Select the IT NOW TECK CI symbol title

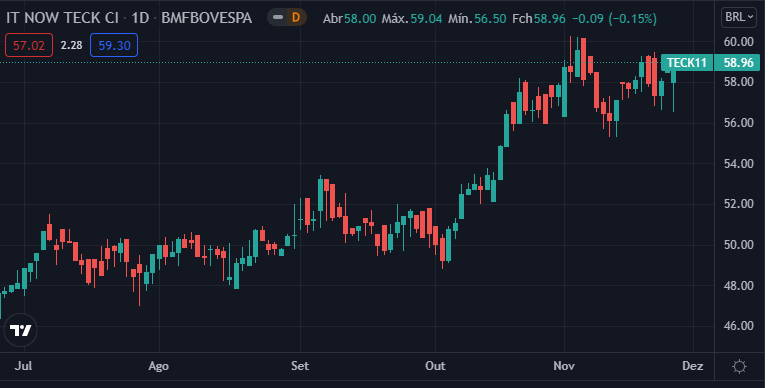point(62,18)
